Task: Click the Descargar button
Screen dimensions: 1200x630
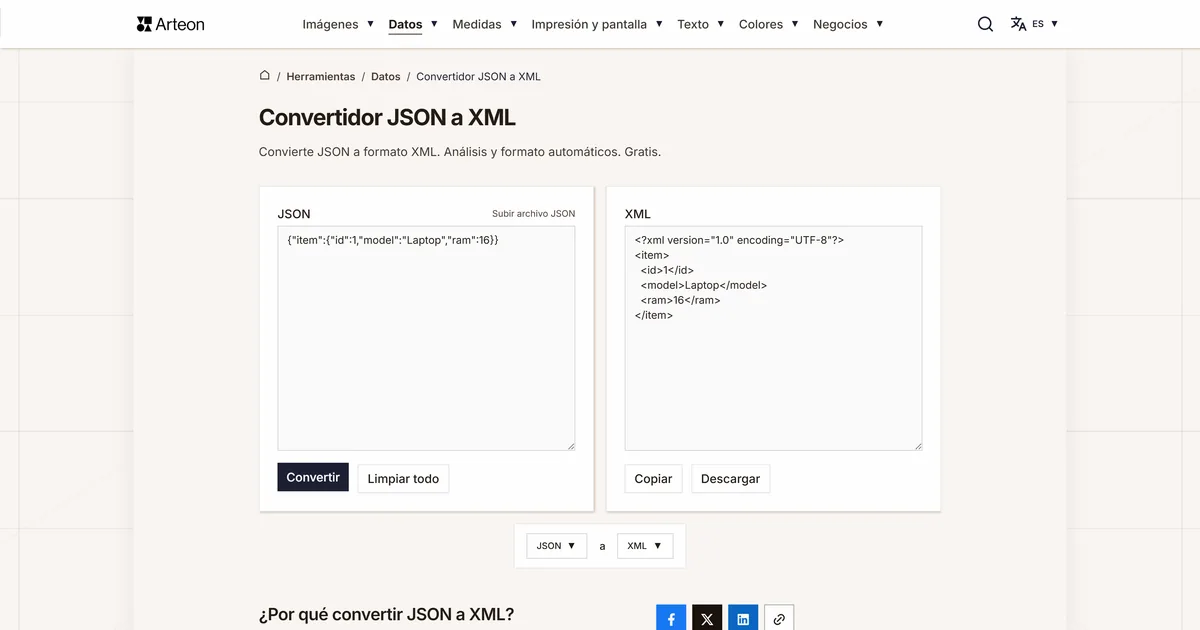Action: [x=730, y=479]
